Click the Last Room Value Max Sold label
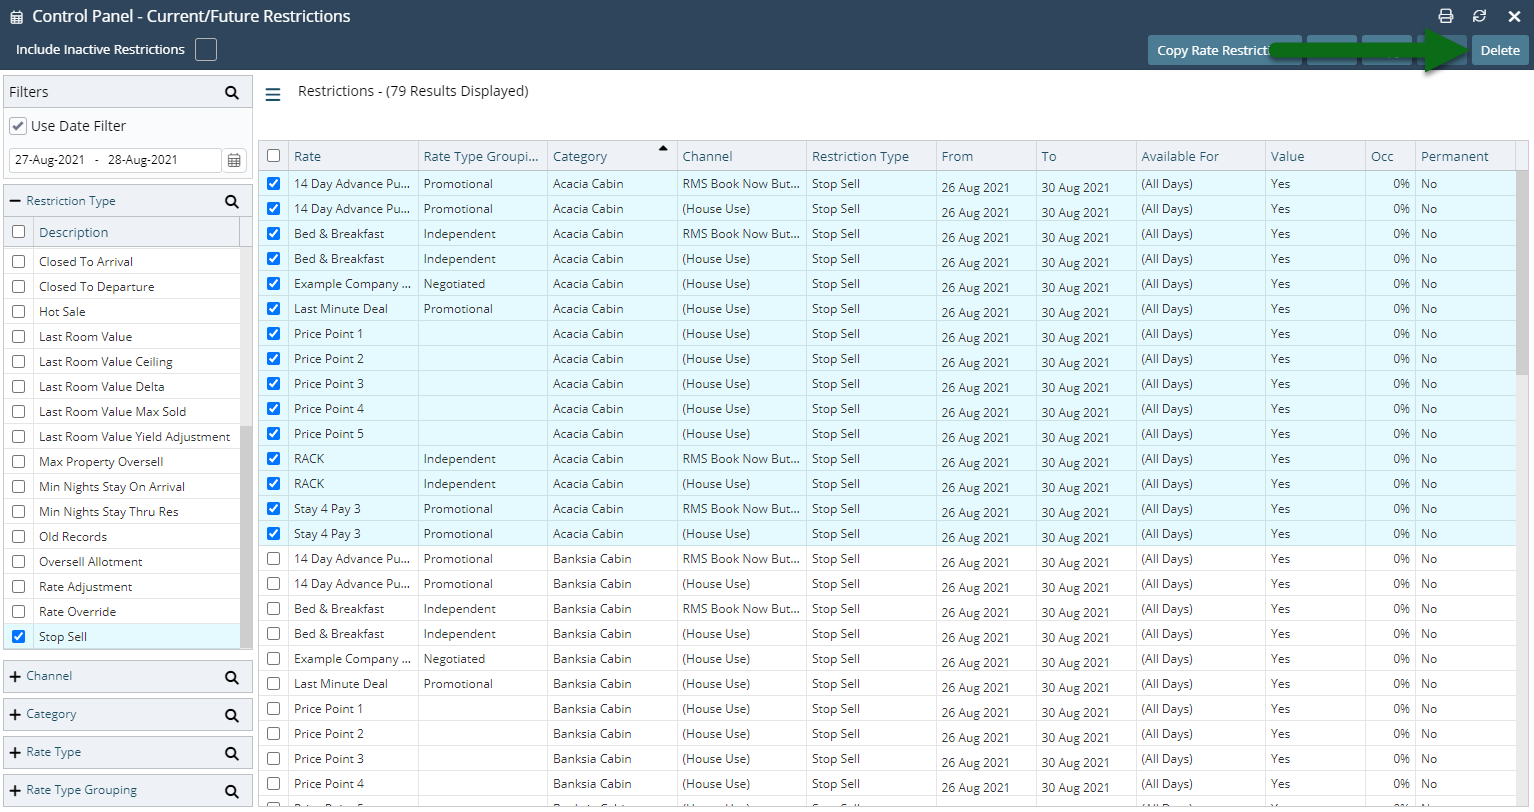Image resolution: width=1534 pixels, height=812 pixels. click(x=113, y=411)
